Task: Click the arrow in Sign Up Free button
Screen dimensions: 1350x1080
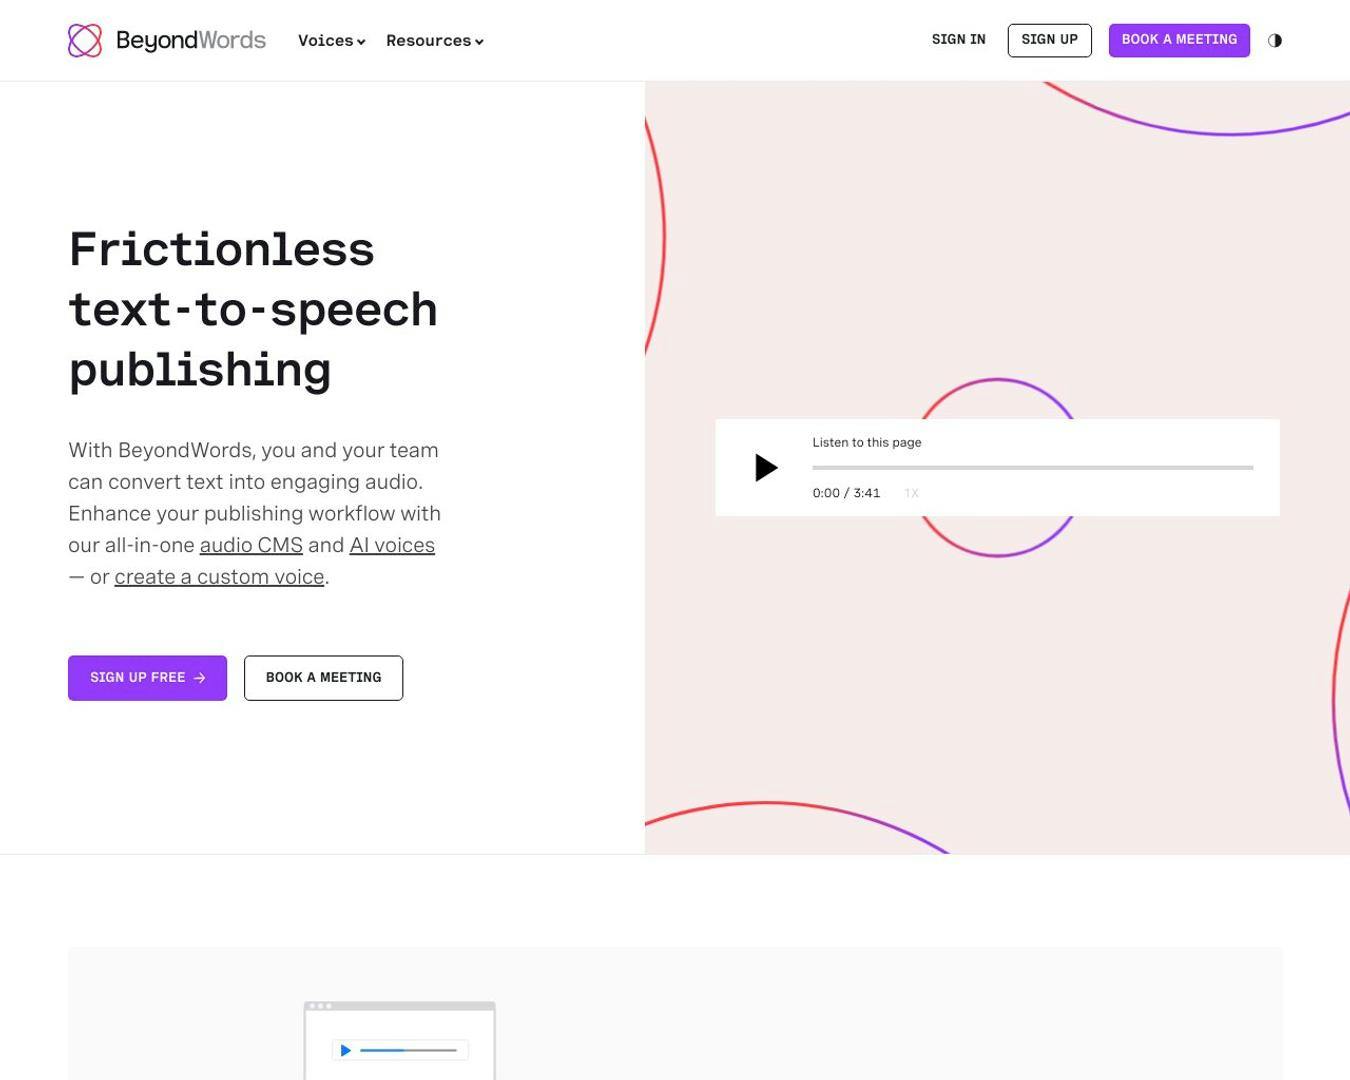Action: point(200,678)
